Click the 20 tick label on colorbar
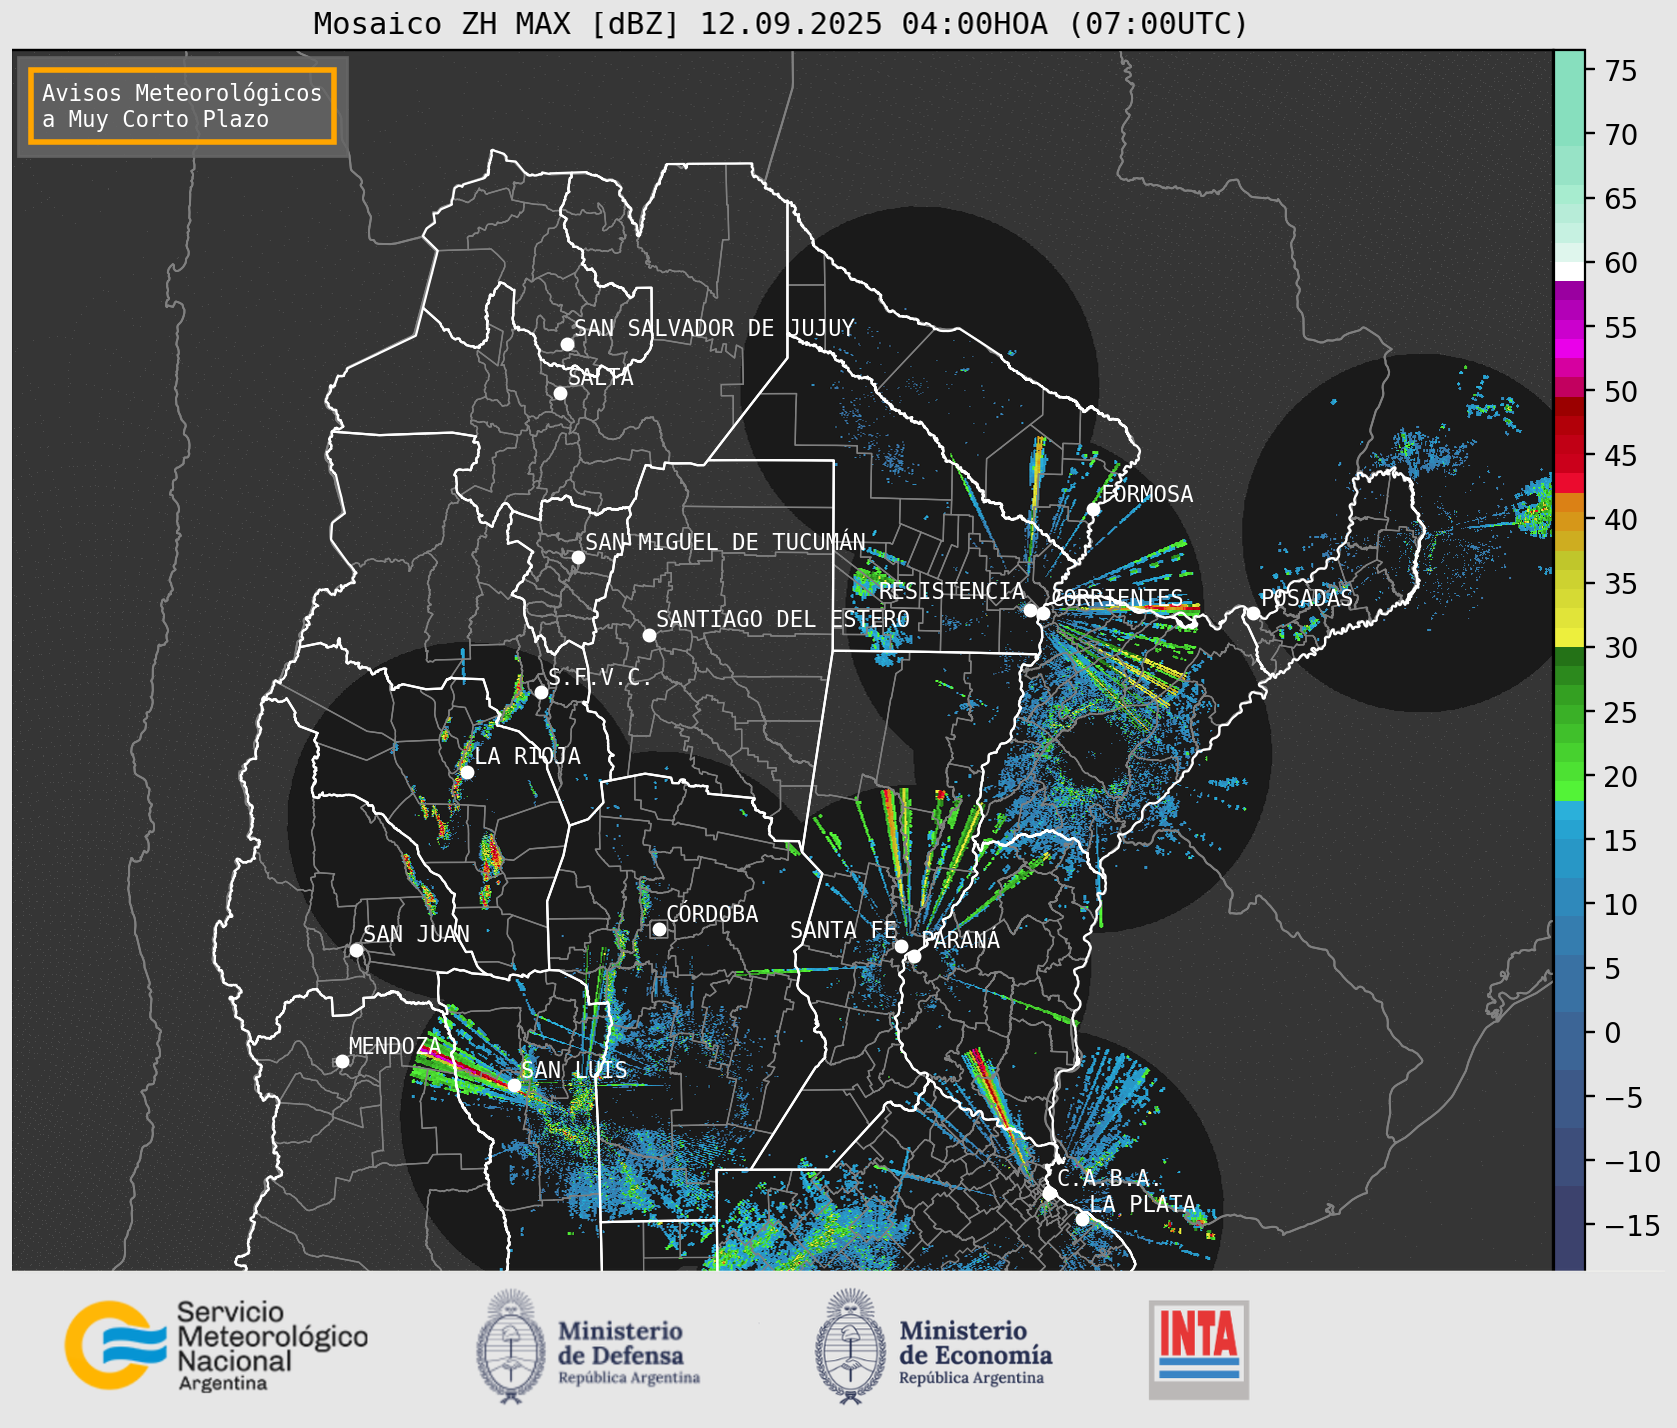The image size is (1677, 1428). tap(1621, 776)
